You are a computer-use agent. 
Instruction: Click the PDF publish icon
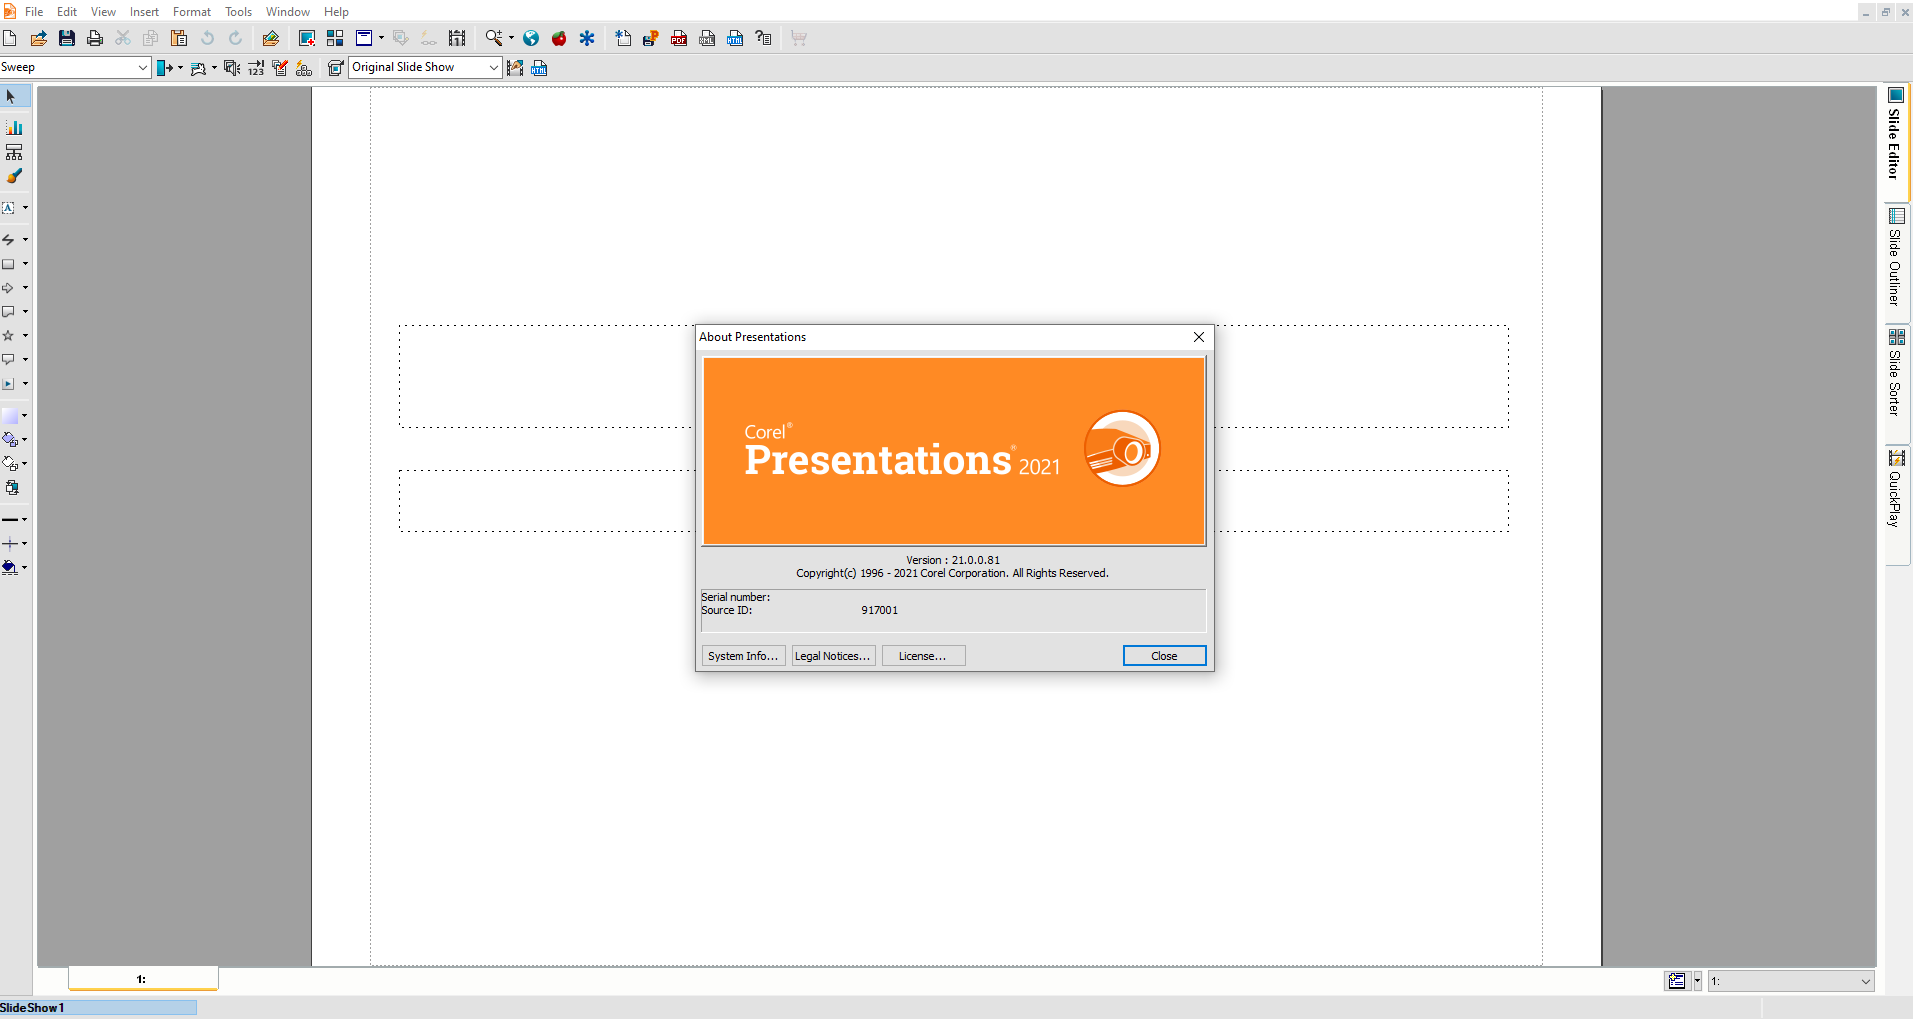tap(679, 38)
